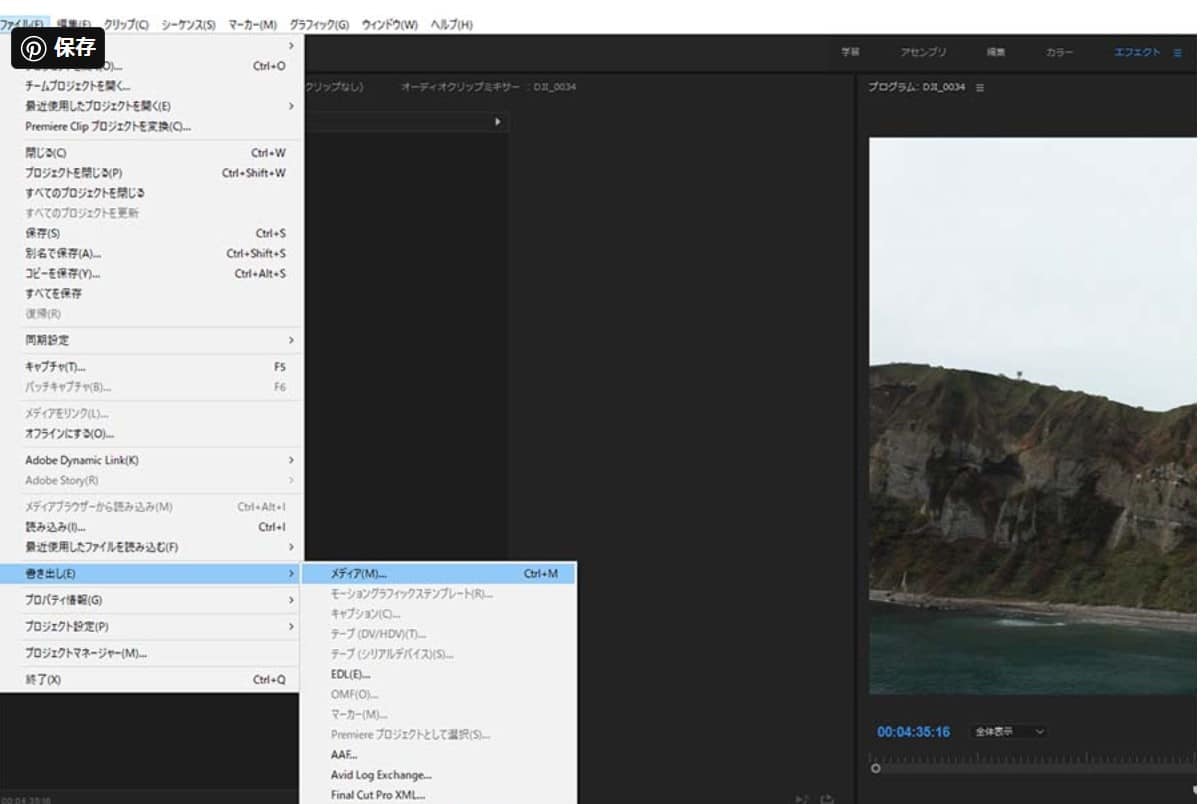Screen dimensions: 1201x804
Task: Switch to the 学習 workspace tab
Action: point(850,53)
